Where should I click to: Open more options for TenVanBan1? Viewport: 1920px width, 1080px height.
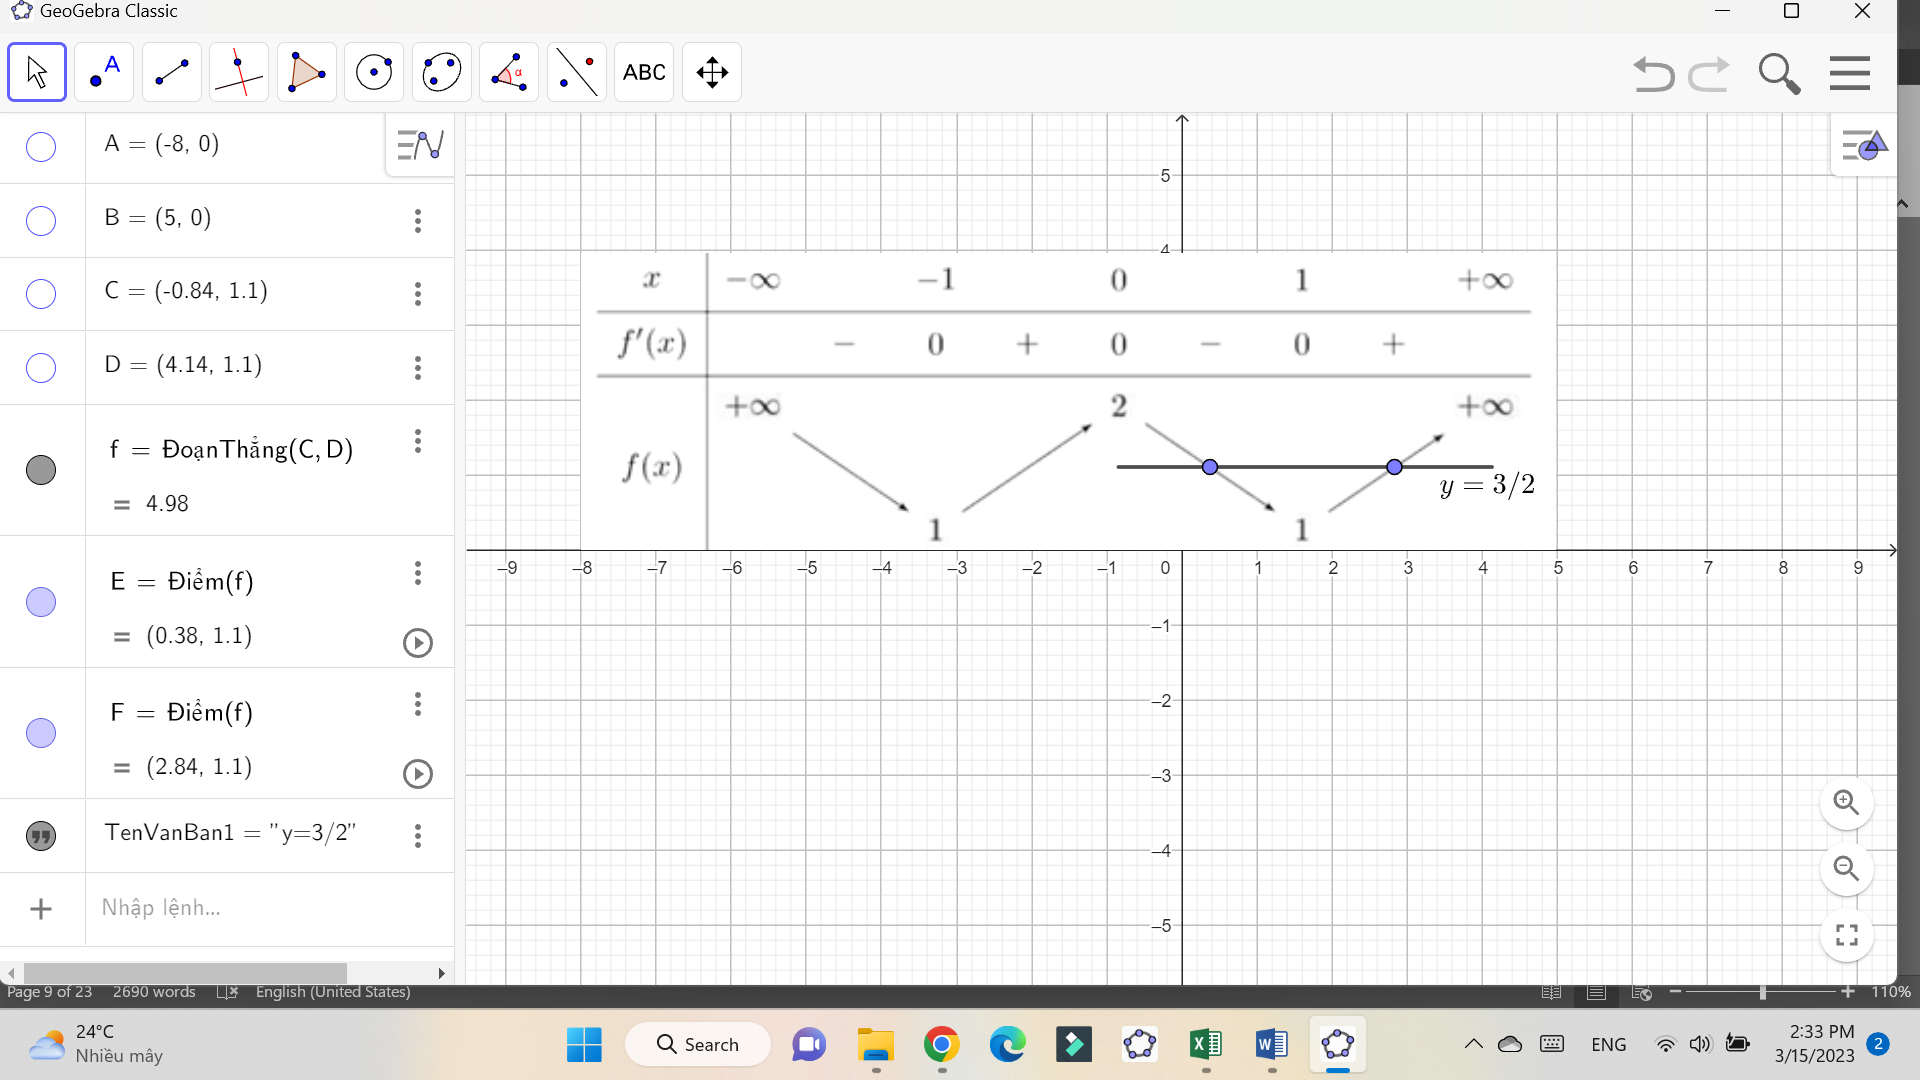point(418,836)
